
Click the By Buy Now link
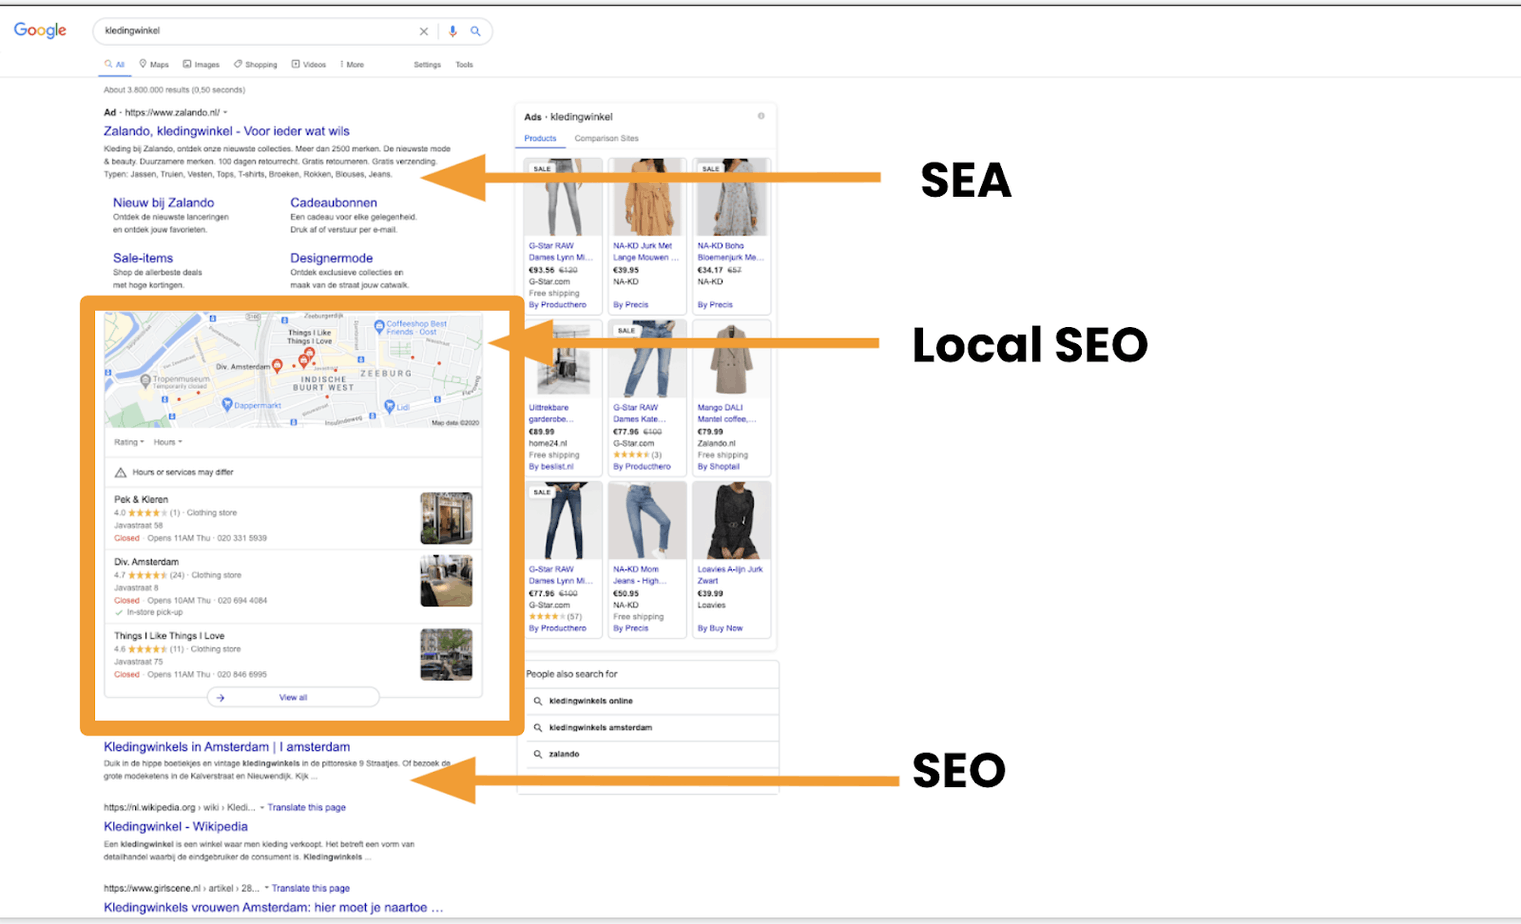[x=720, y=629]
